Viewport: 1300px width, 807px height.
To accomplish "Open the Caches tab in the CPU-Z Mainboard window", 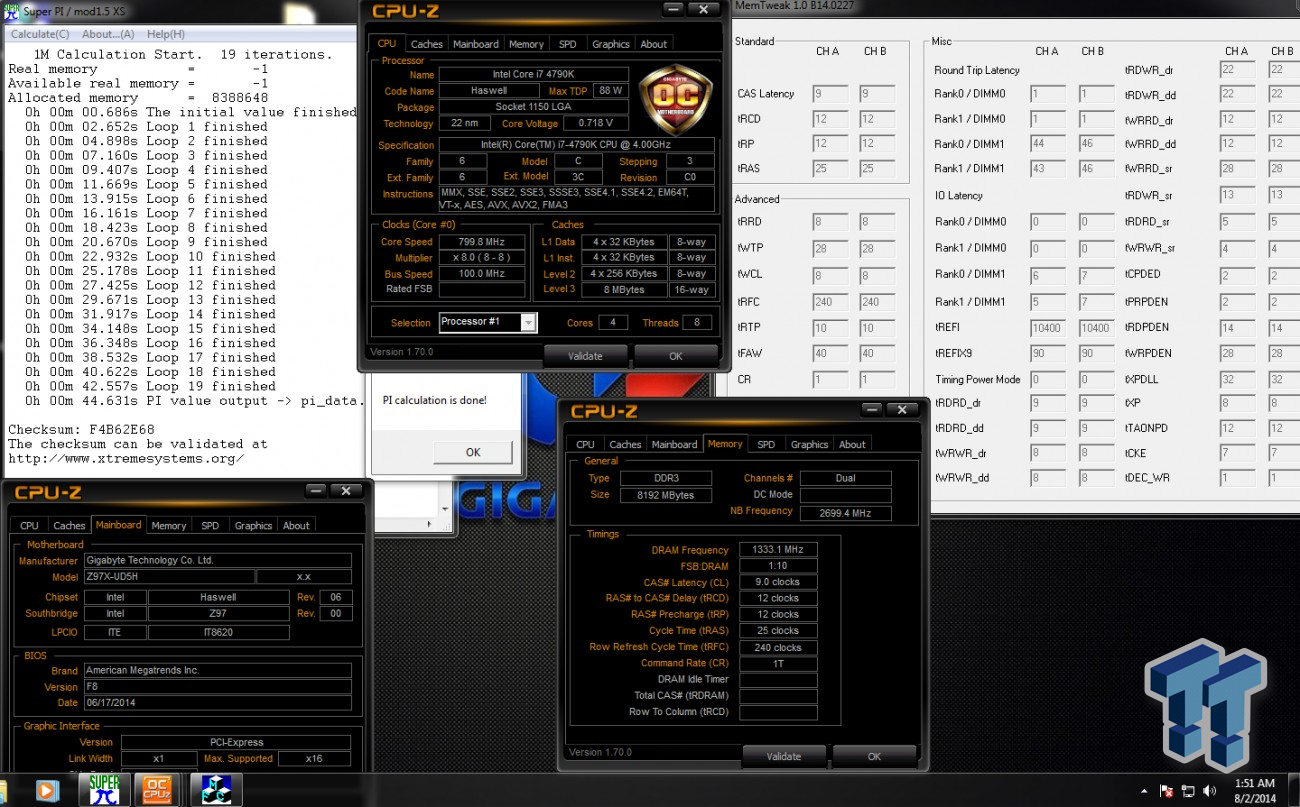I will [69, 525].
